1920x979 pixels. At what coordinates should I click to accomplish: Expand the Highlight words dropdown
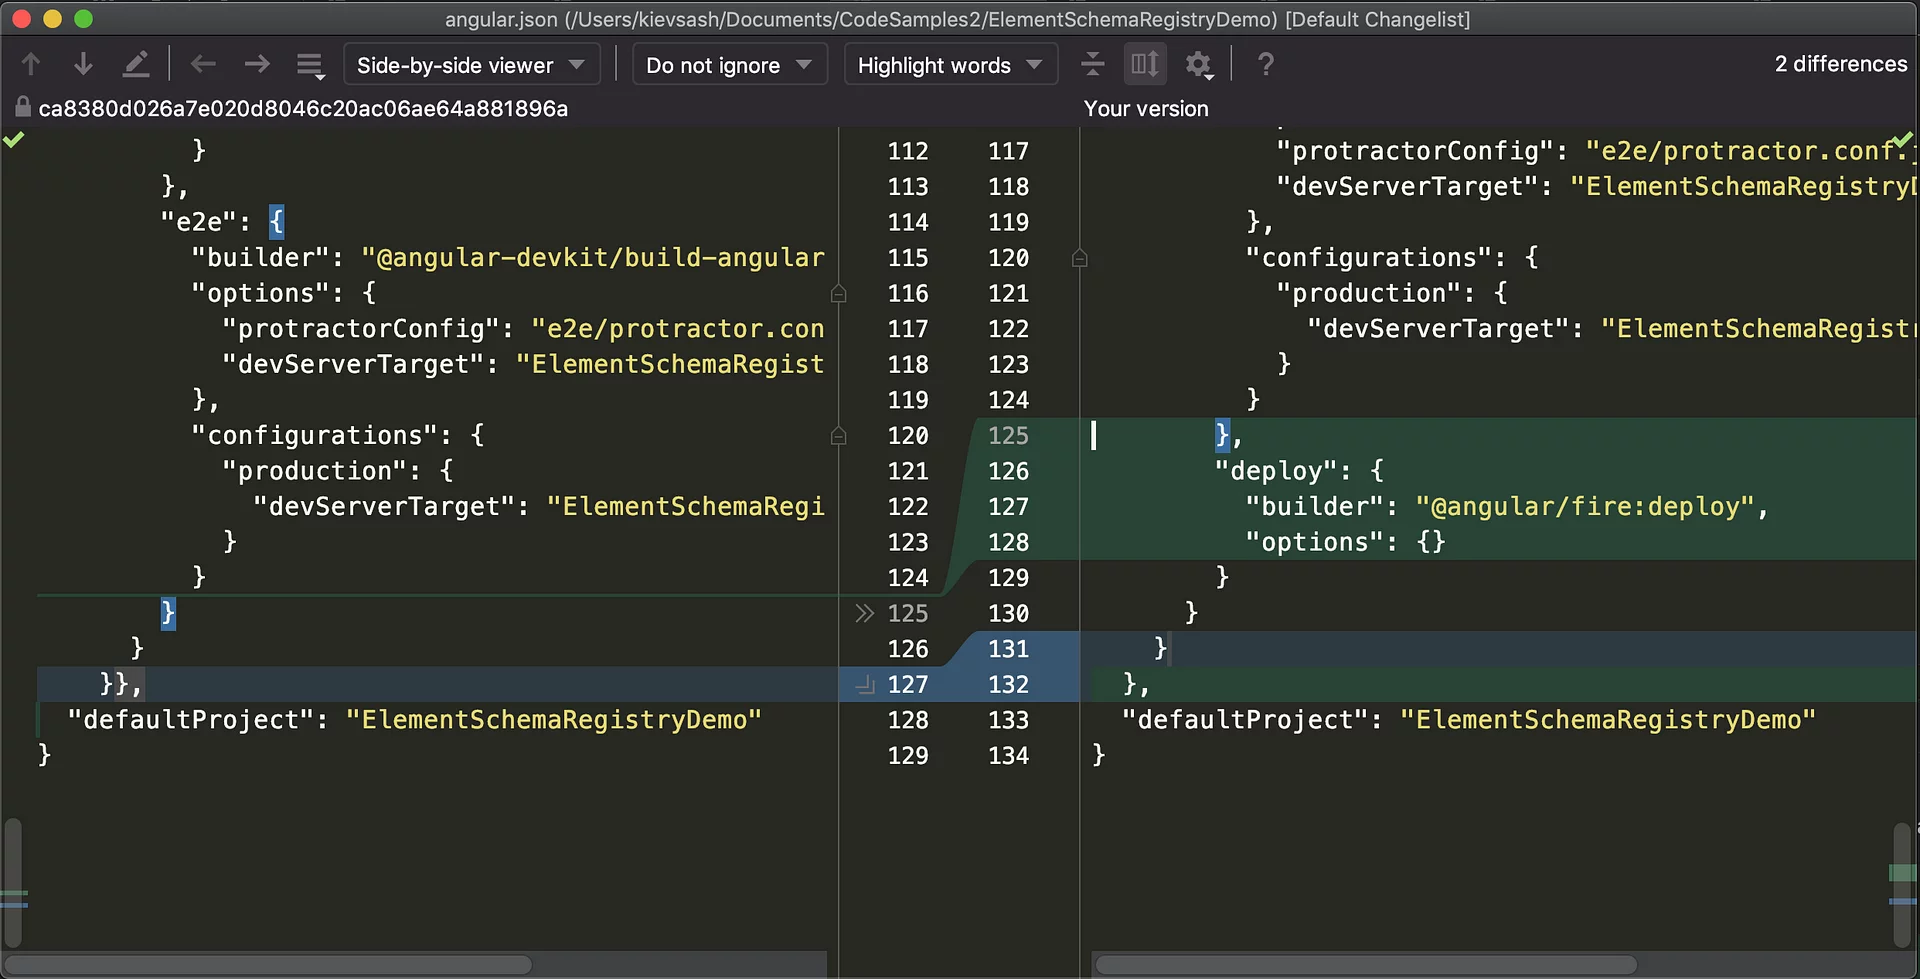950,65
